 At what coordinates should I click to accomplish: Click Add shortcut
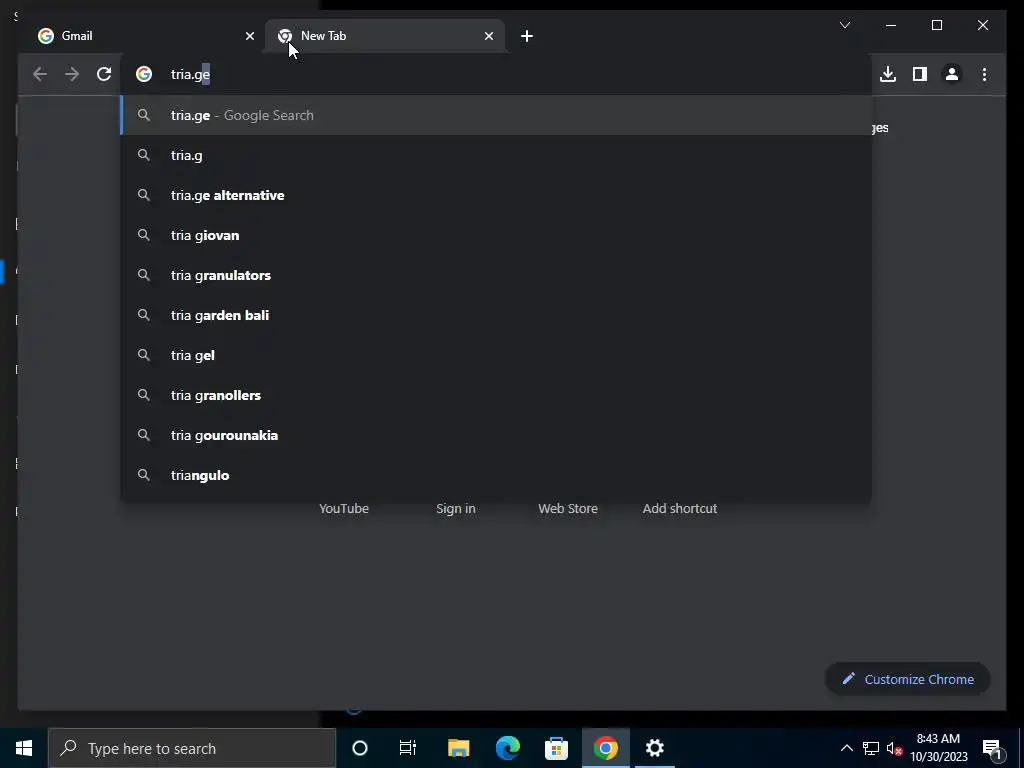click(680, 508)
